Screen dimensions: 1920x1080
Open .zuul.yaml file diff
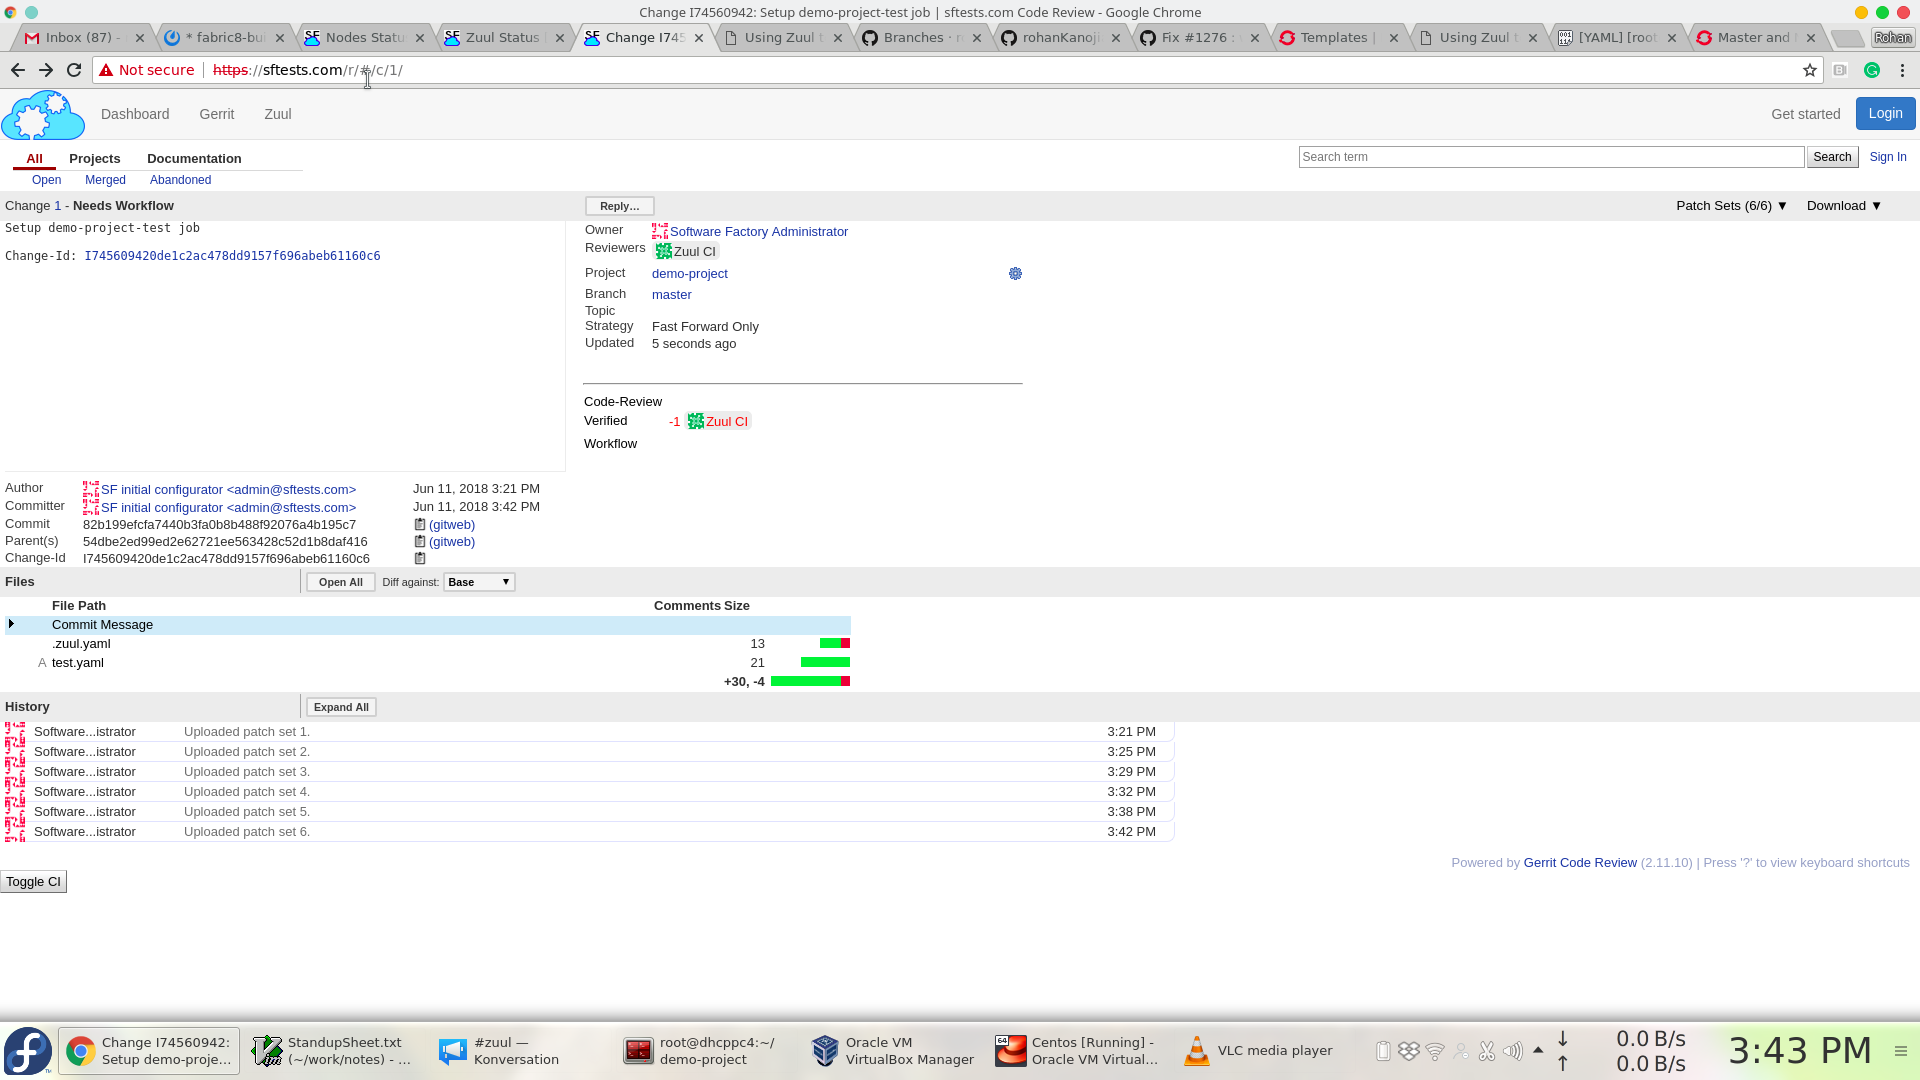tap(81, 643)
